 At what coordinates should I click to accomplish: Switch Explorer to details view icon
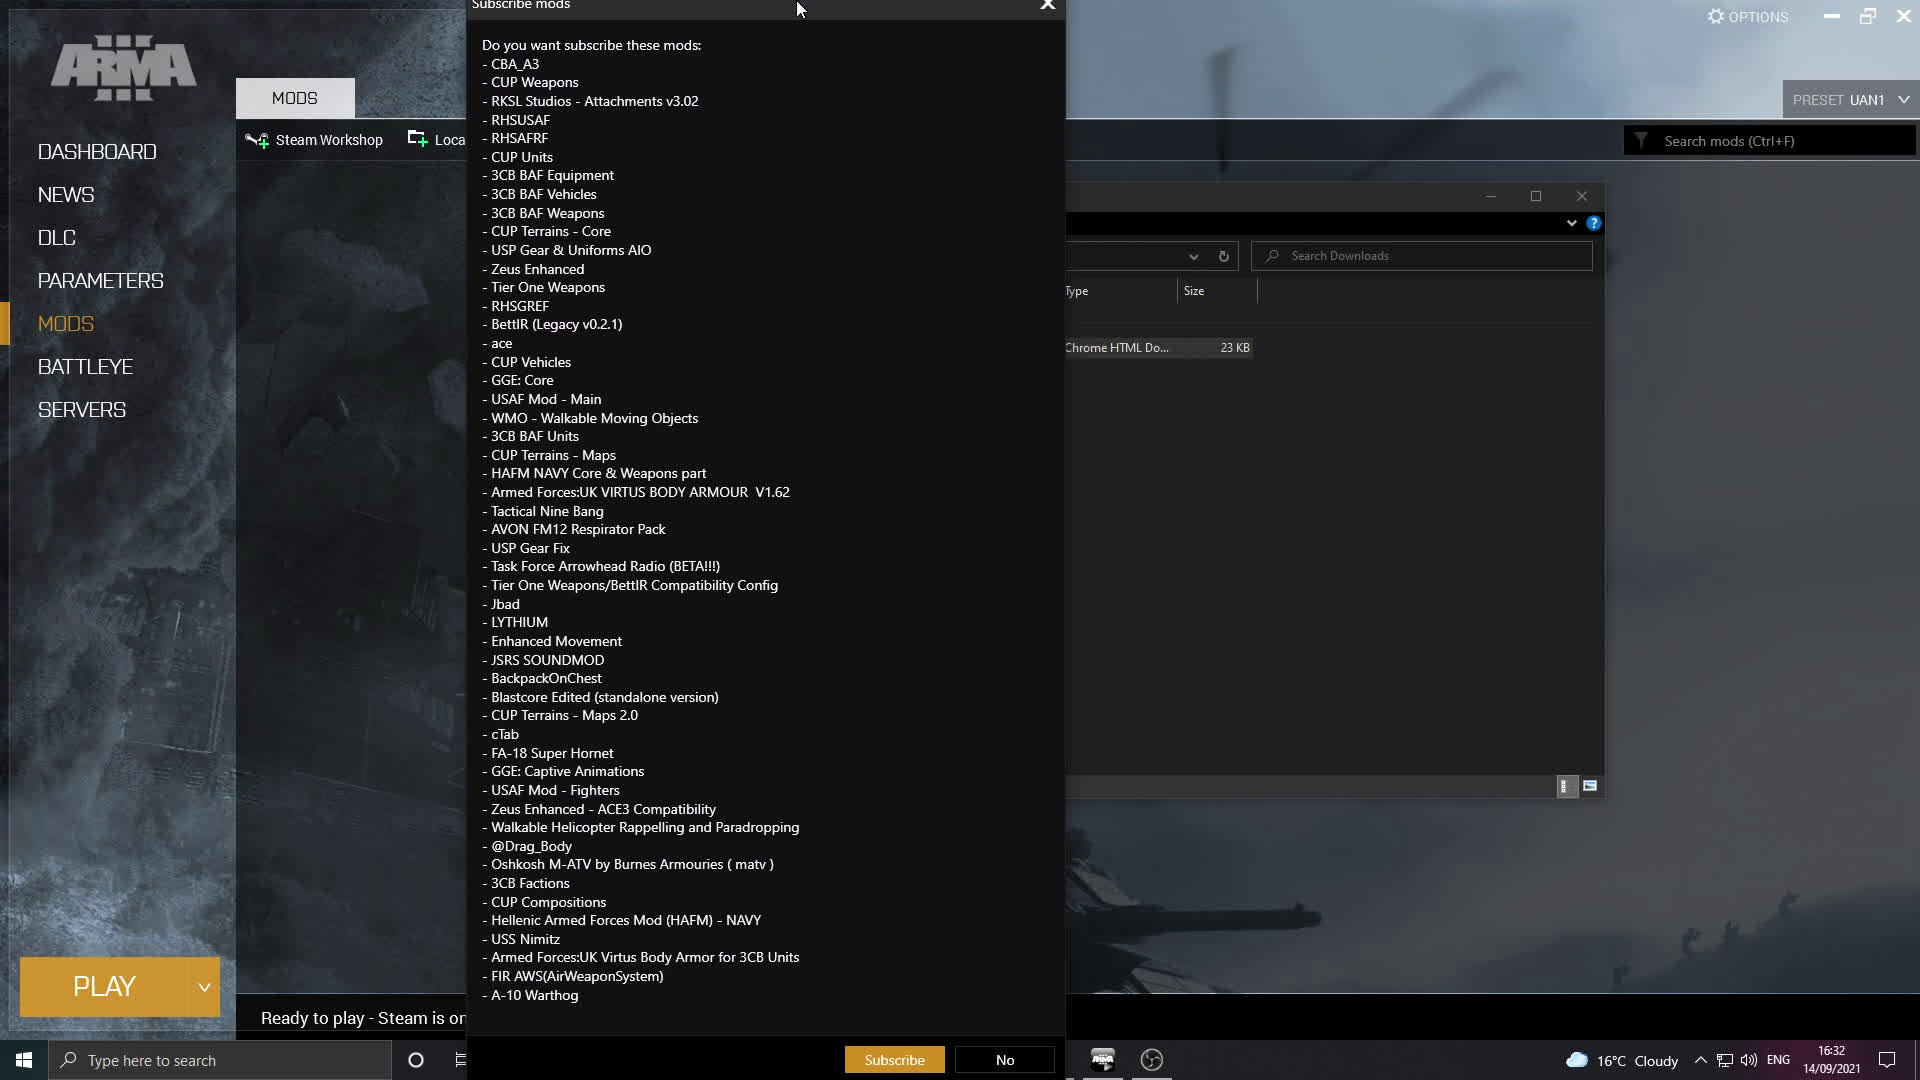click(x=1566, y=786)
